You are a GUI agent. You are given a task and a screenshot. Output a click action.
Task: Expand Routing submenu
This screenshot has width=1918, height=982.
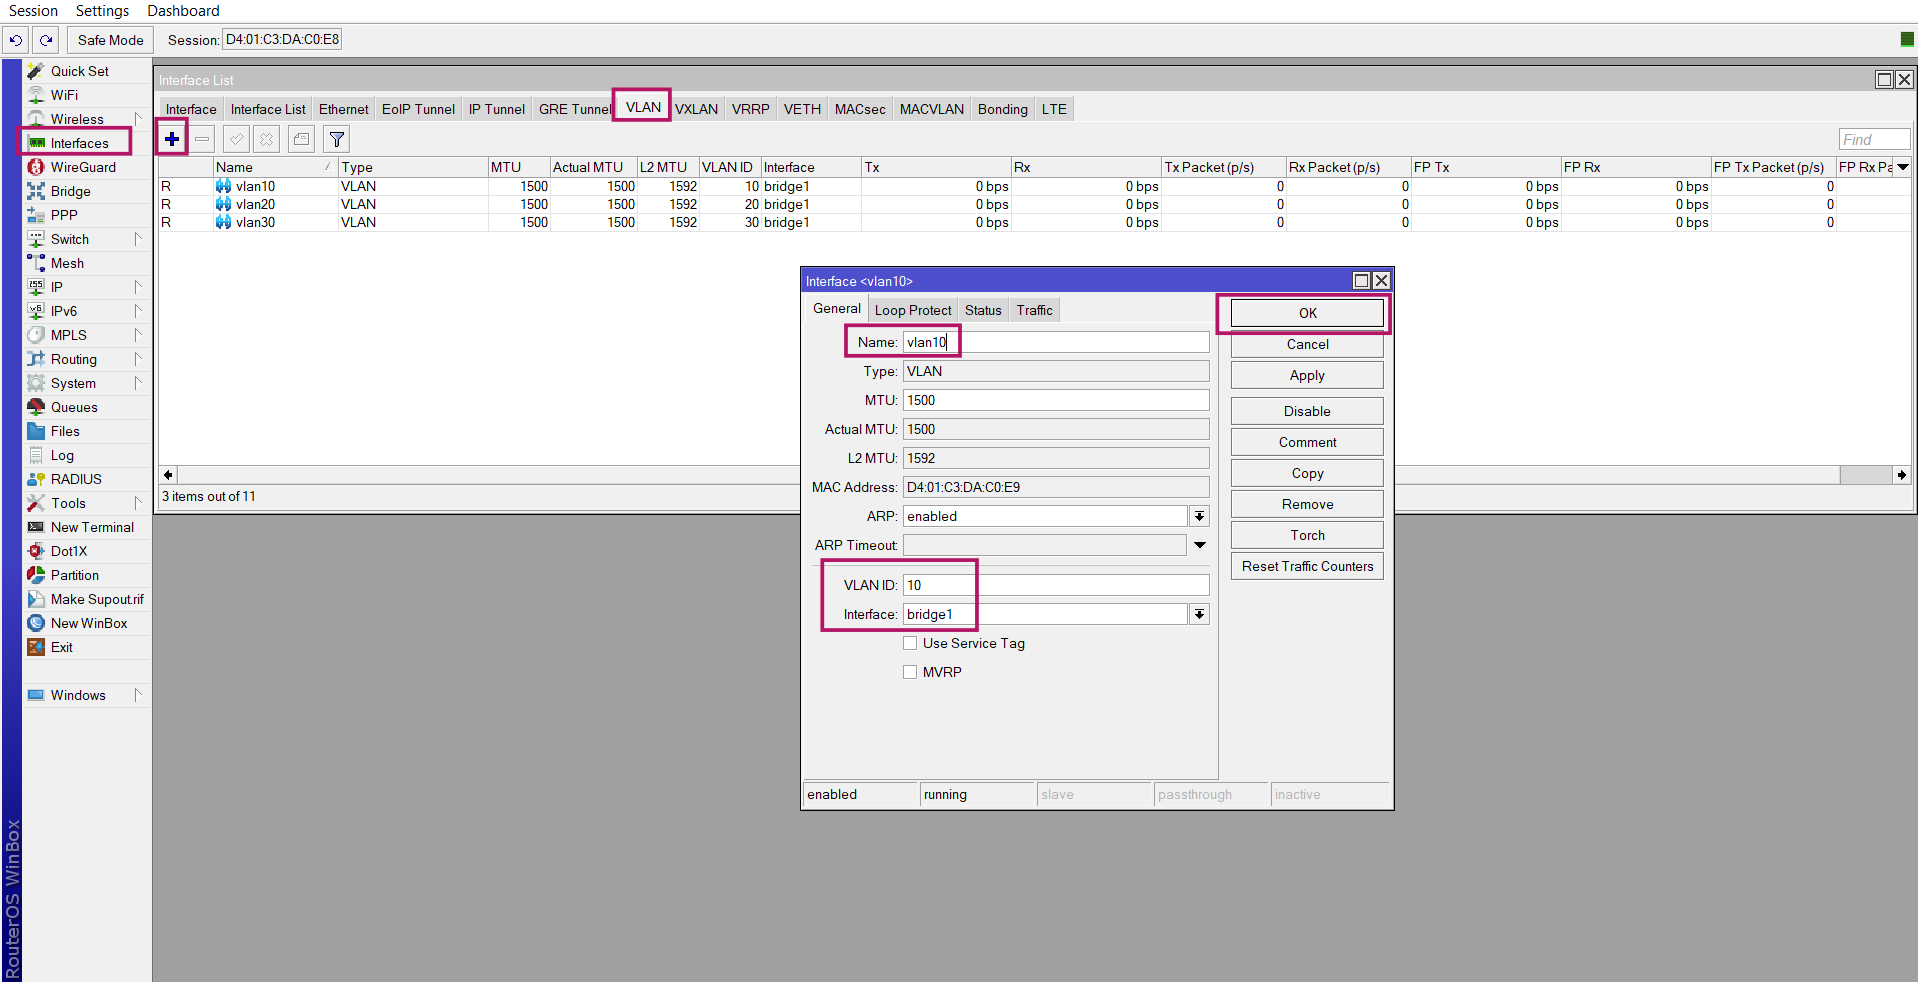click(138, 359)
